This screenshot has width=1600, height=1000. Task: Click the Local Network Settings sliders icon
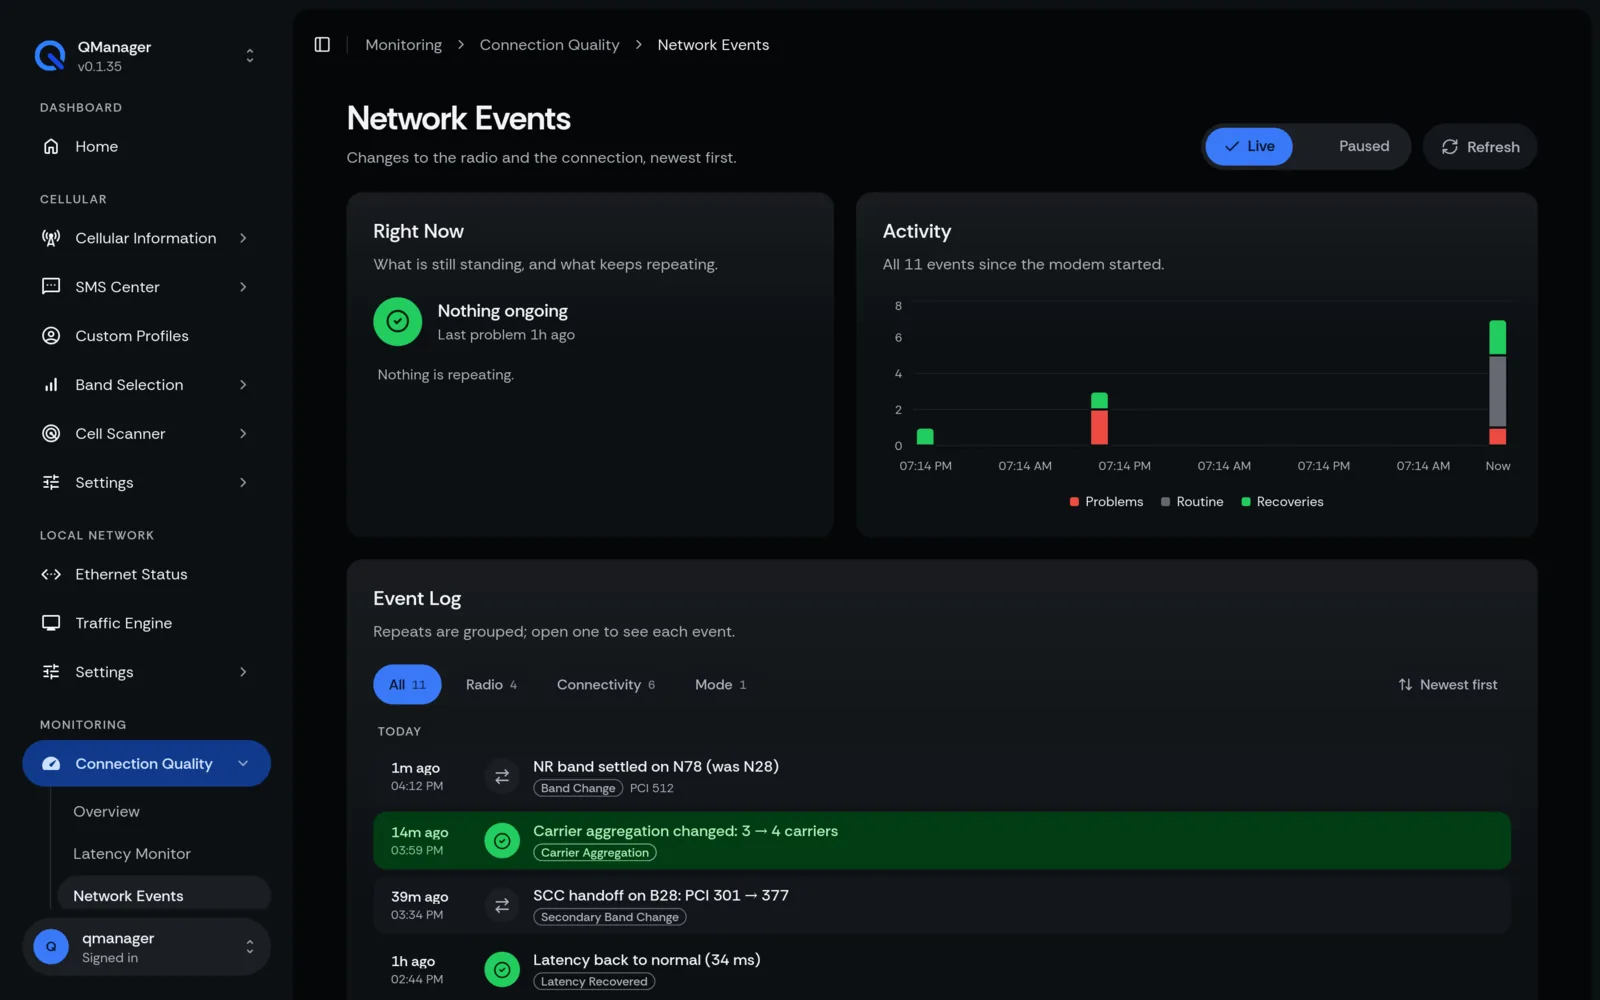click(x=51, y=672)
